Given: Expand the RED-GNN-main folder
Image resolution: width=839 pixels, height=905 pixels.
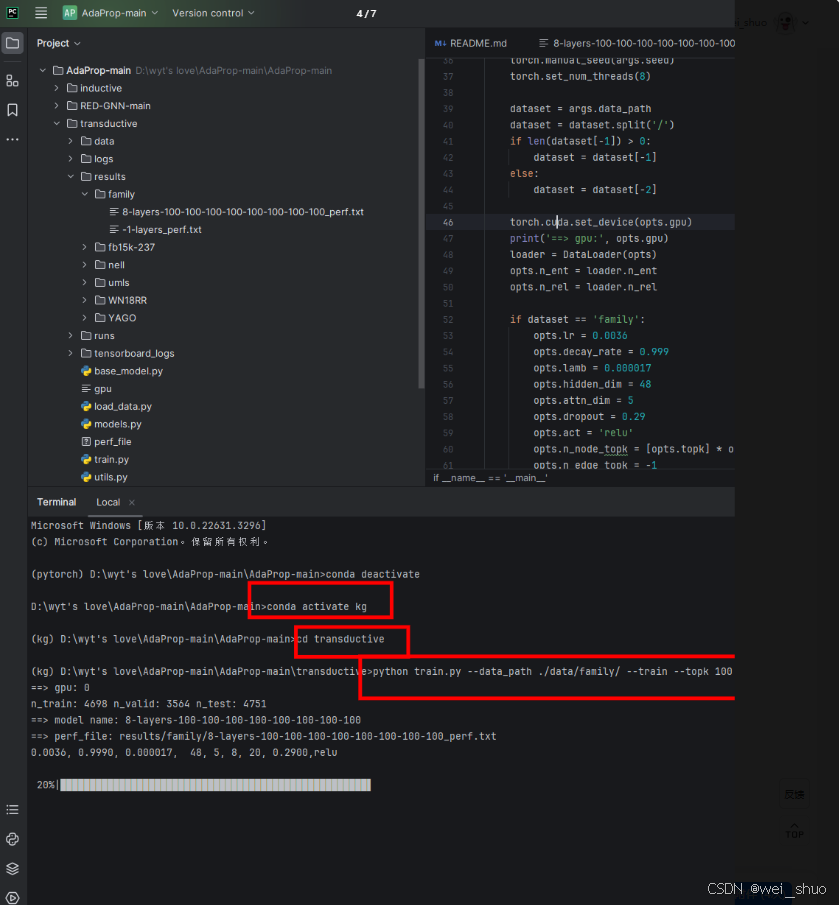Looking at the screenshot, I should pos(57,106).
